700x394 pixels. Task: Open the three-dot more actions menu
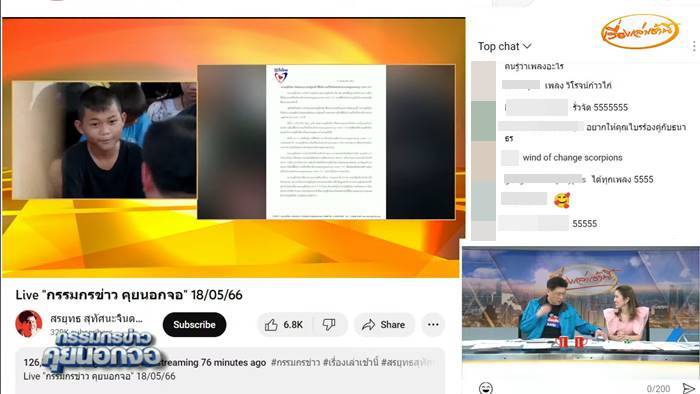point(433,324)
